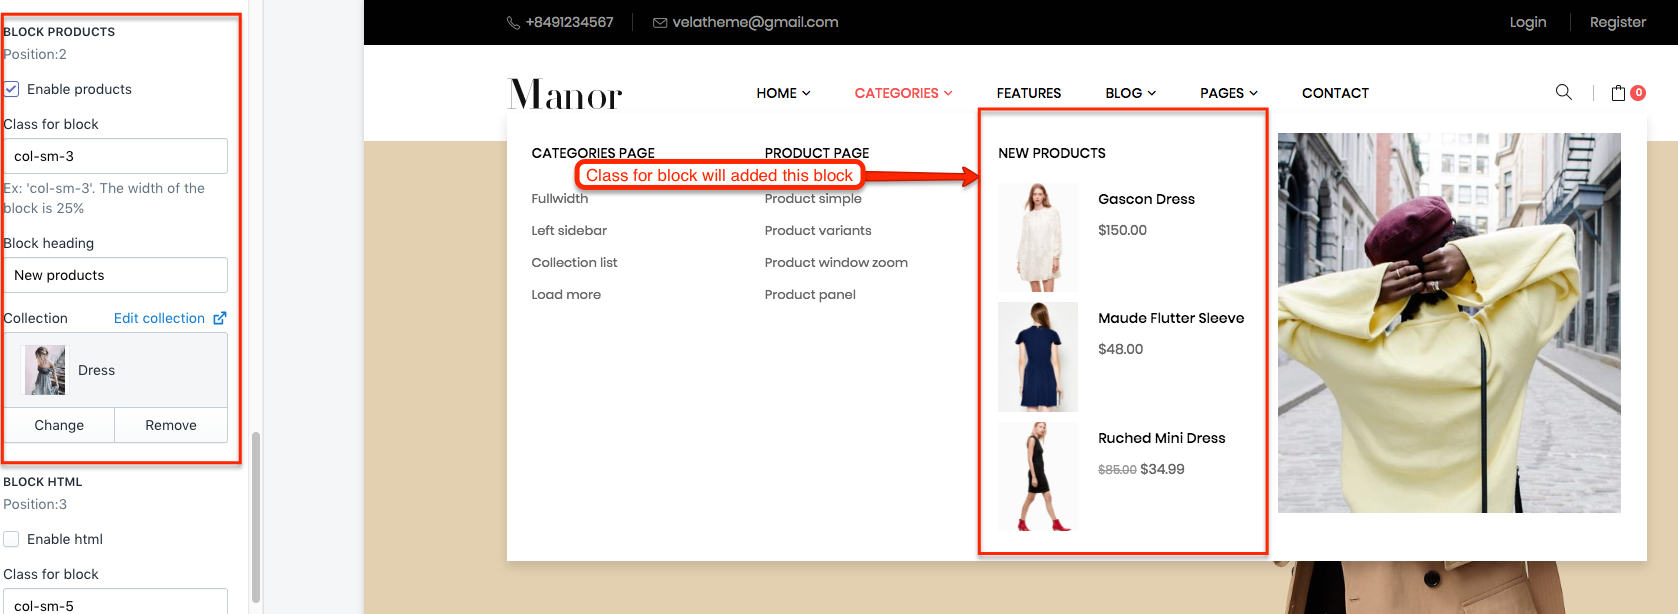The image size is (1678, 614).
Task: Click the search magnifier icon
Action: pyautogui.click(x=1564, y=92)
